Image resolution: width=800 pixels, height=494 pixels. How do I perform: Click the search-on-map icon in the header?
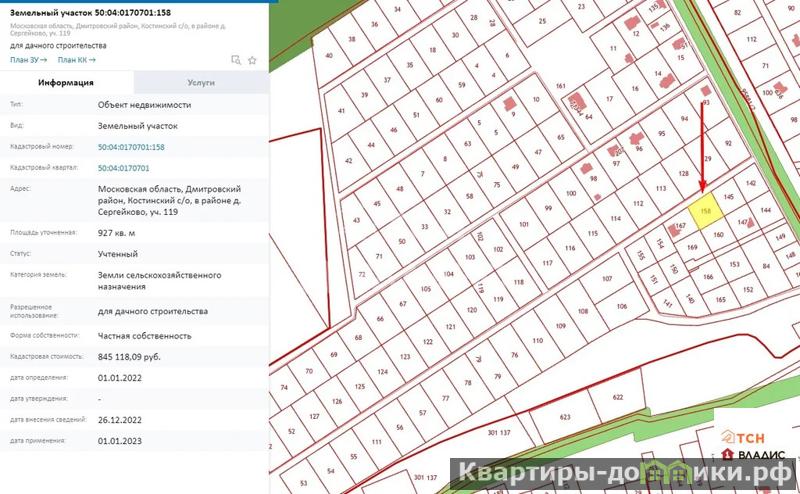tap(235, 60)
